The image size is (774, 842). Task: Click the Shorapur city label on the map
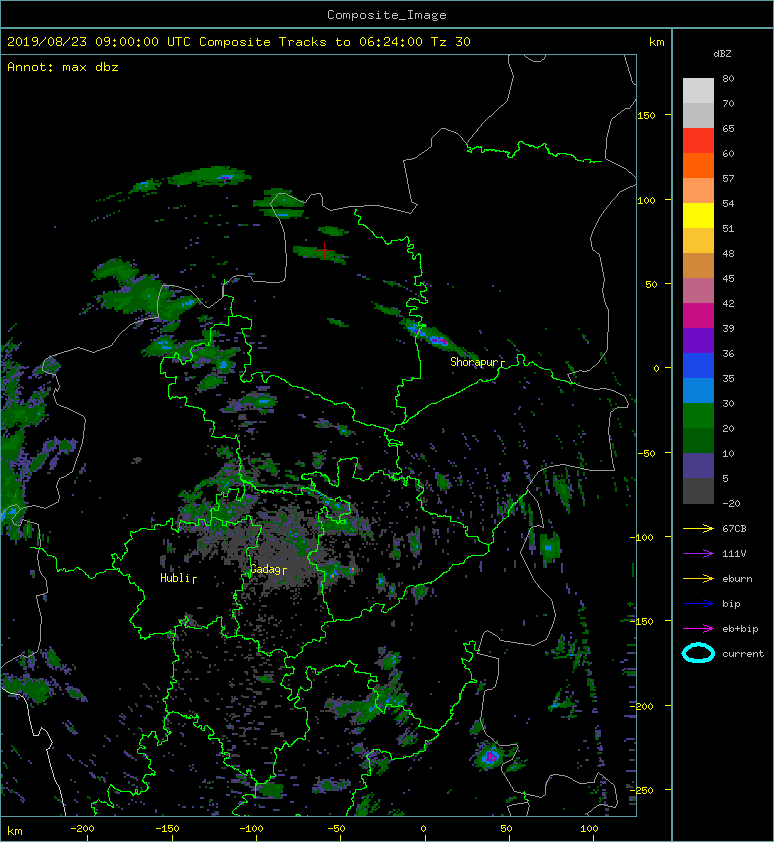[474, 362]
